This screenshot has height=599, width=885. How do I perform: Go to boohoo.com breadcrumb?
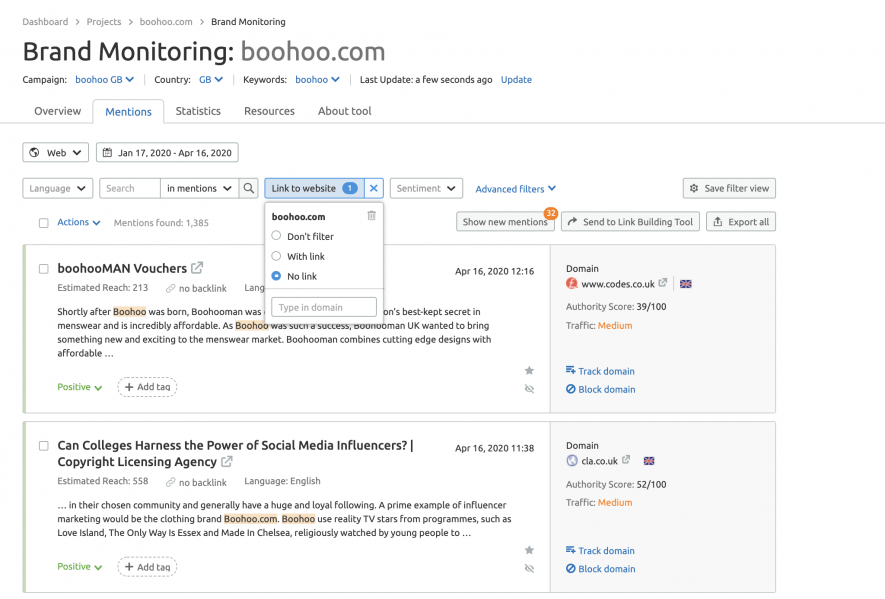point(166,21)
